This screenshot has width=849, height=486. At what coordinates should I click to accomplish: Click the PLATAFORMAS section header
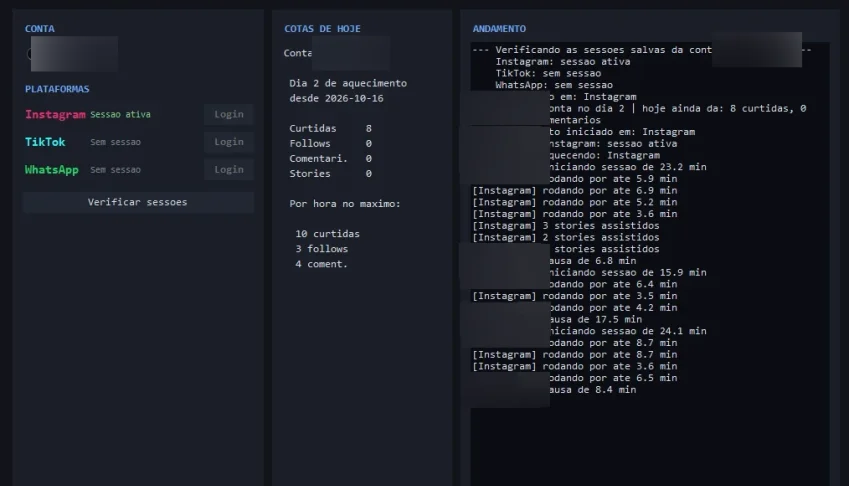[x=57, y=89]
